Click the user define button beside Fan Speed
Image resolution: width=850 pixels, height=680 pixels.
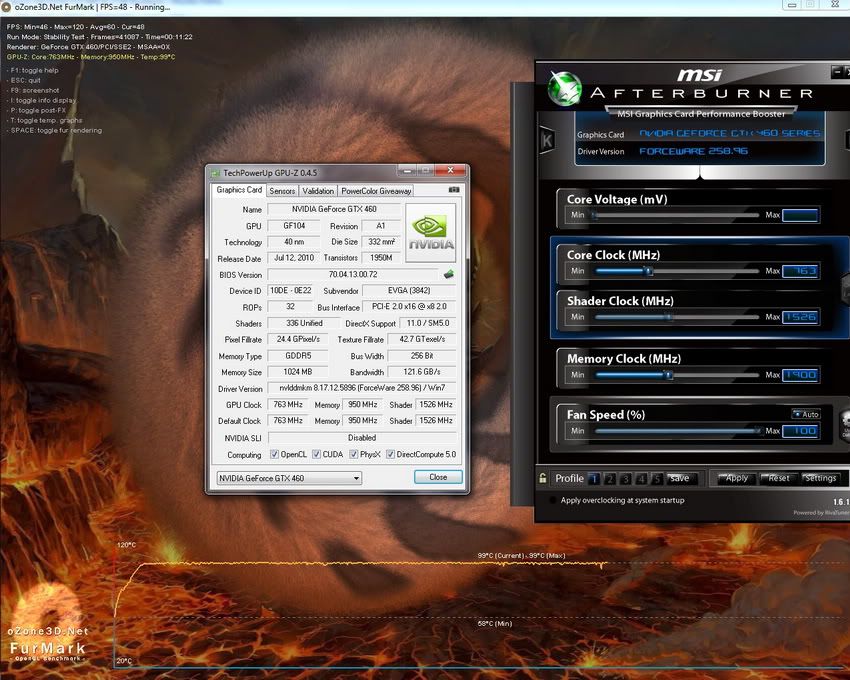click(x=845, y=424)
